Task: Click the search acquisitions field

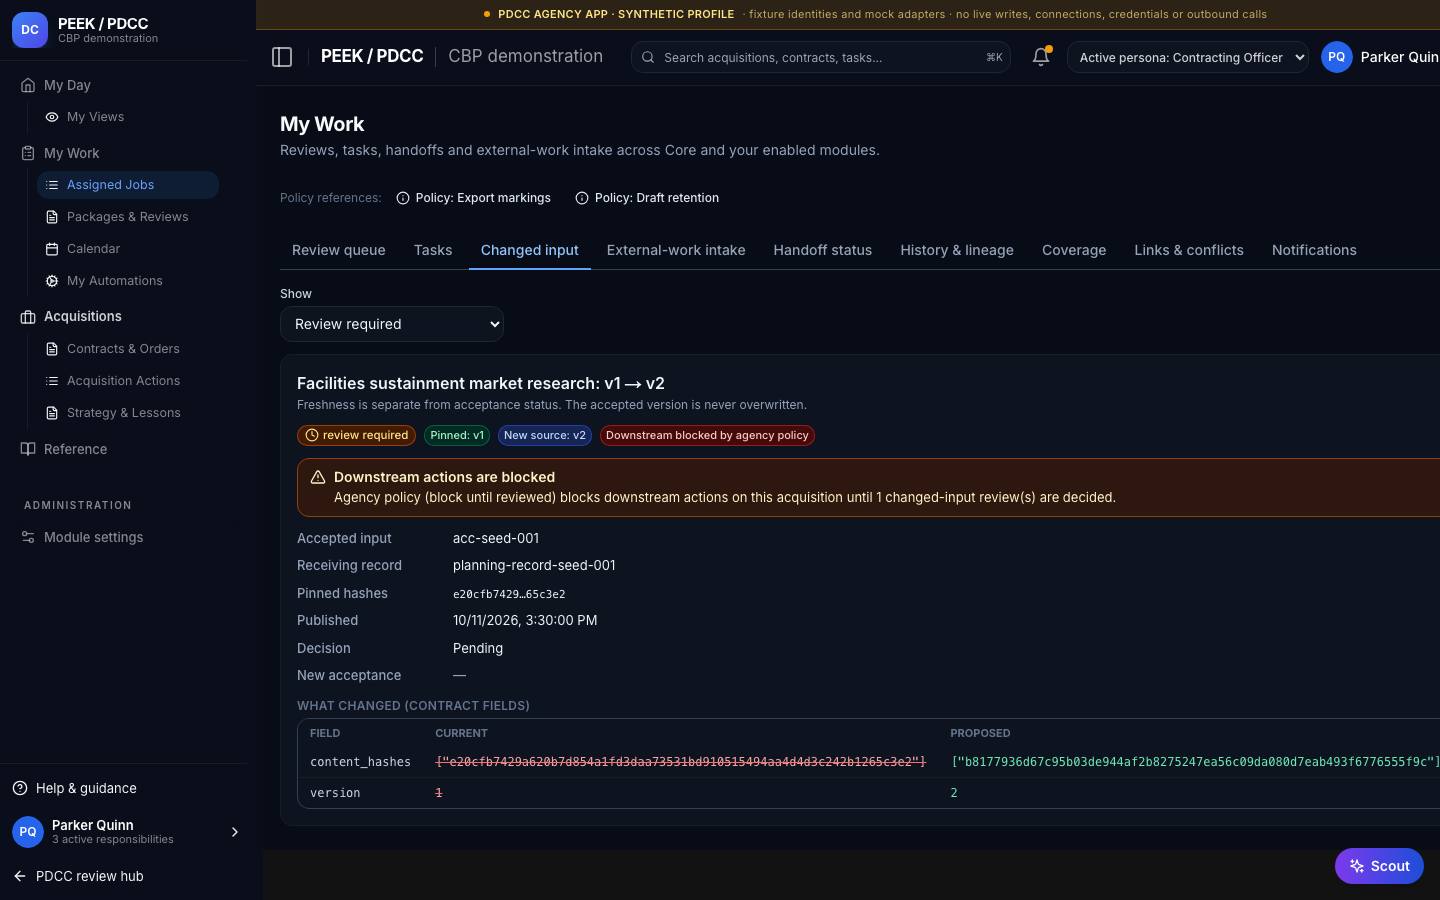Action: (x=821, y=57)
